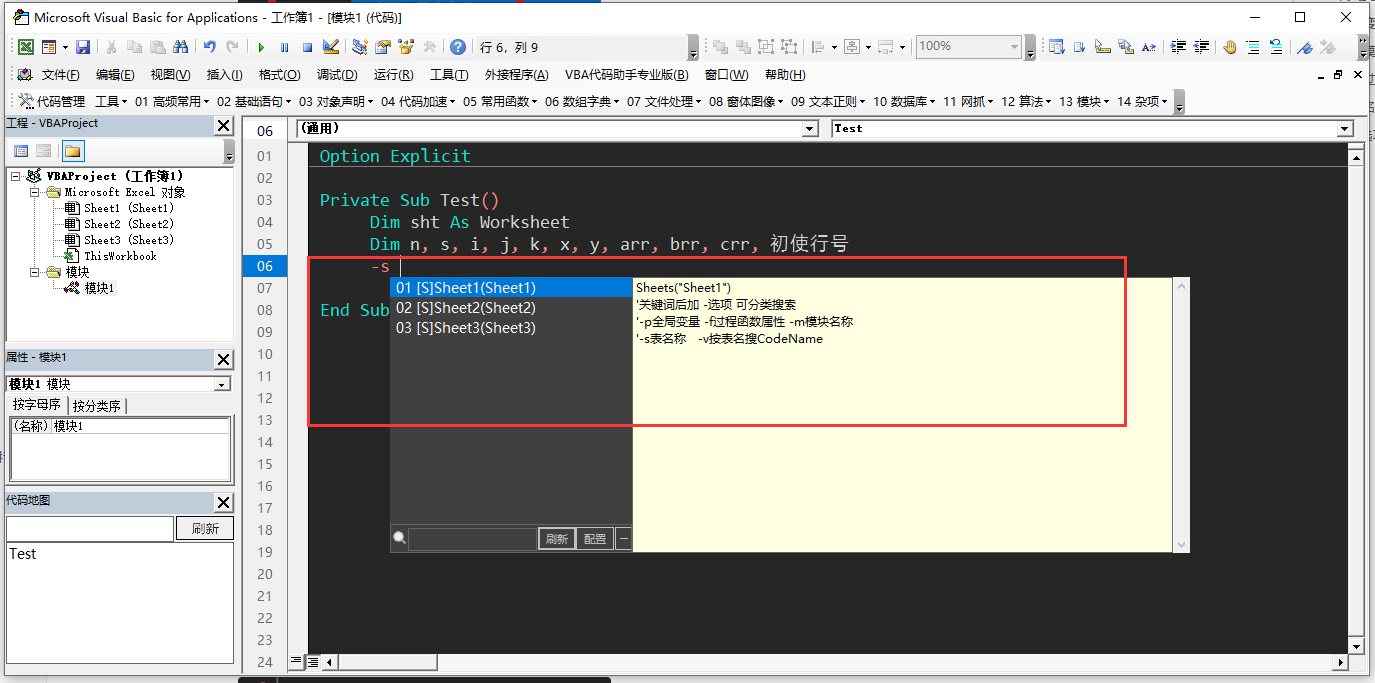Screen dimensions: 1375x683
Task: Click the Outdent icon
Action: pos(1201,47)
